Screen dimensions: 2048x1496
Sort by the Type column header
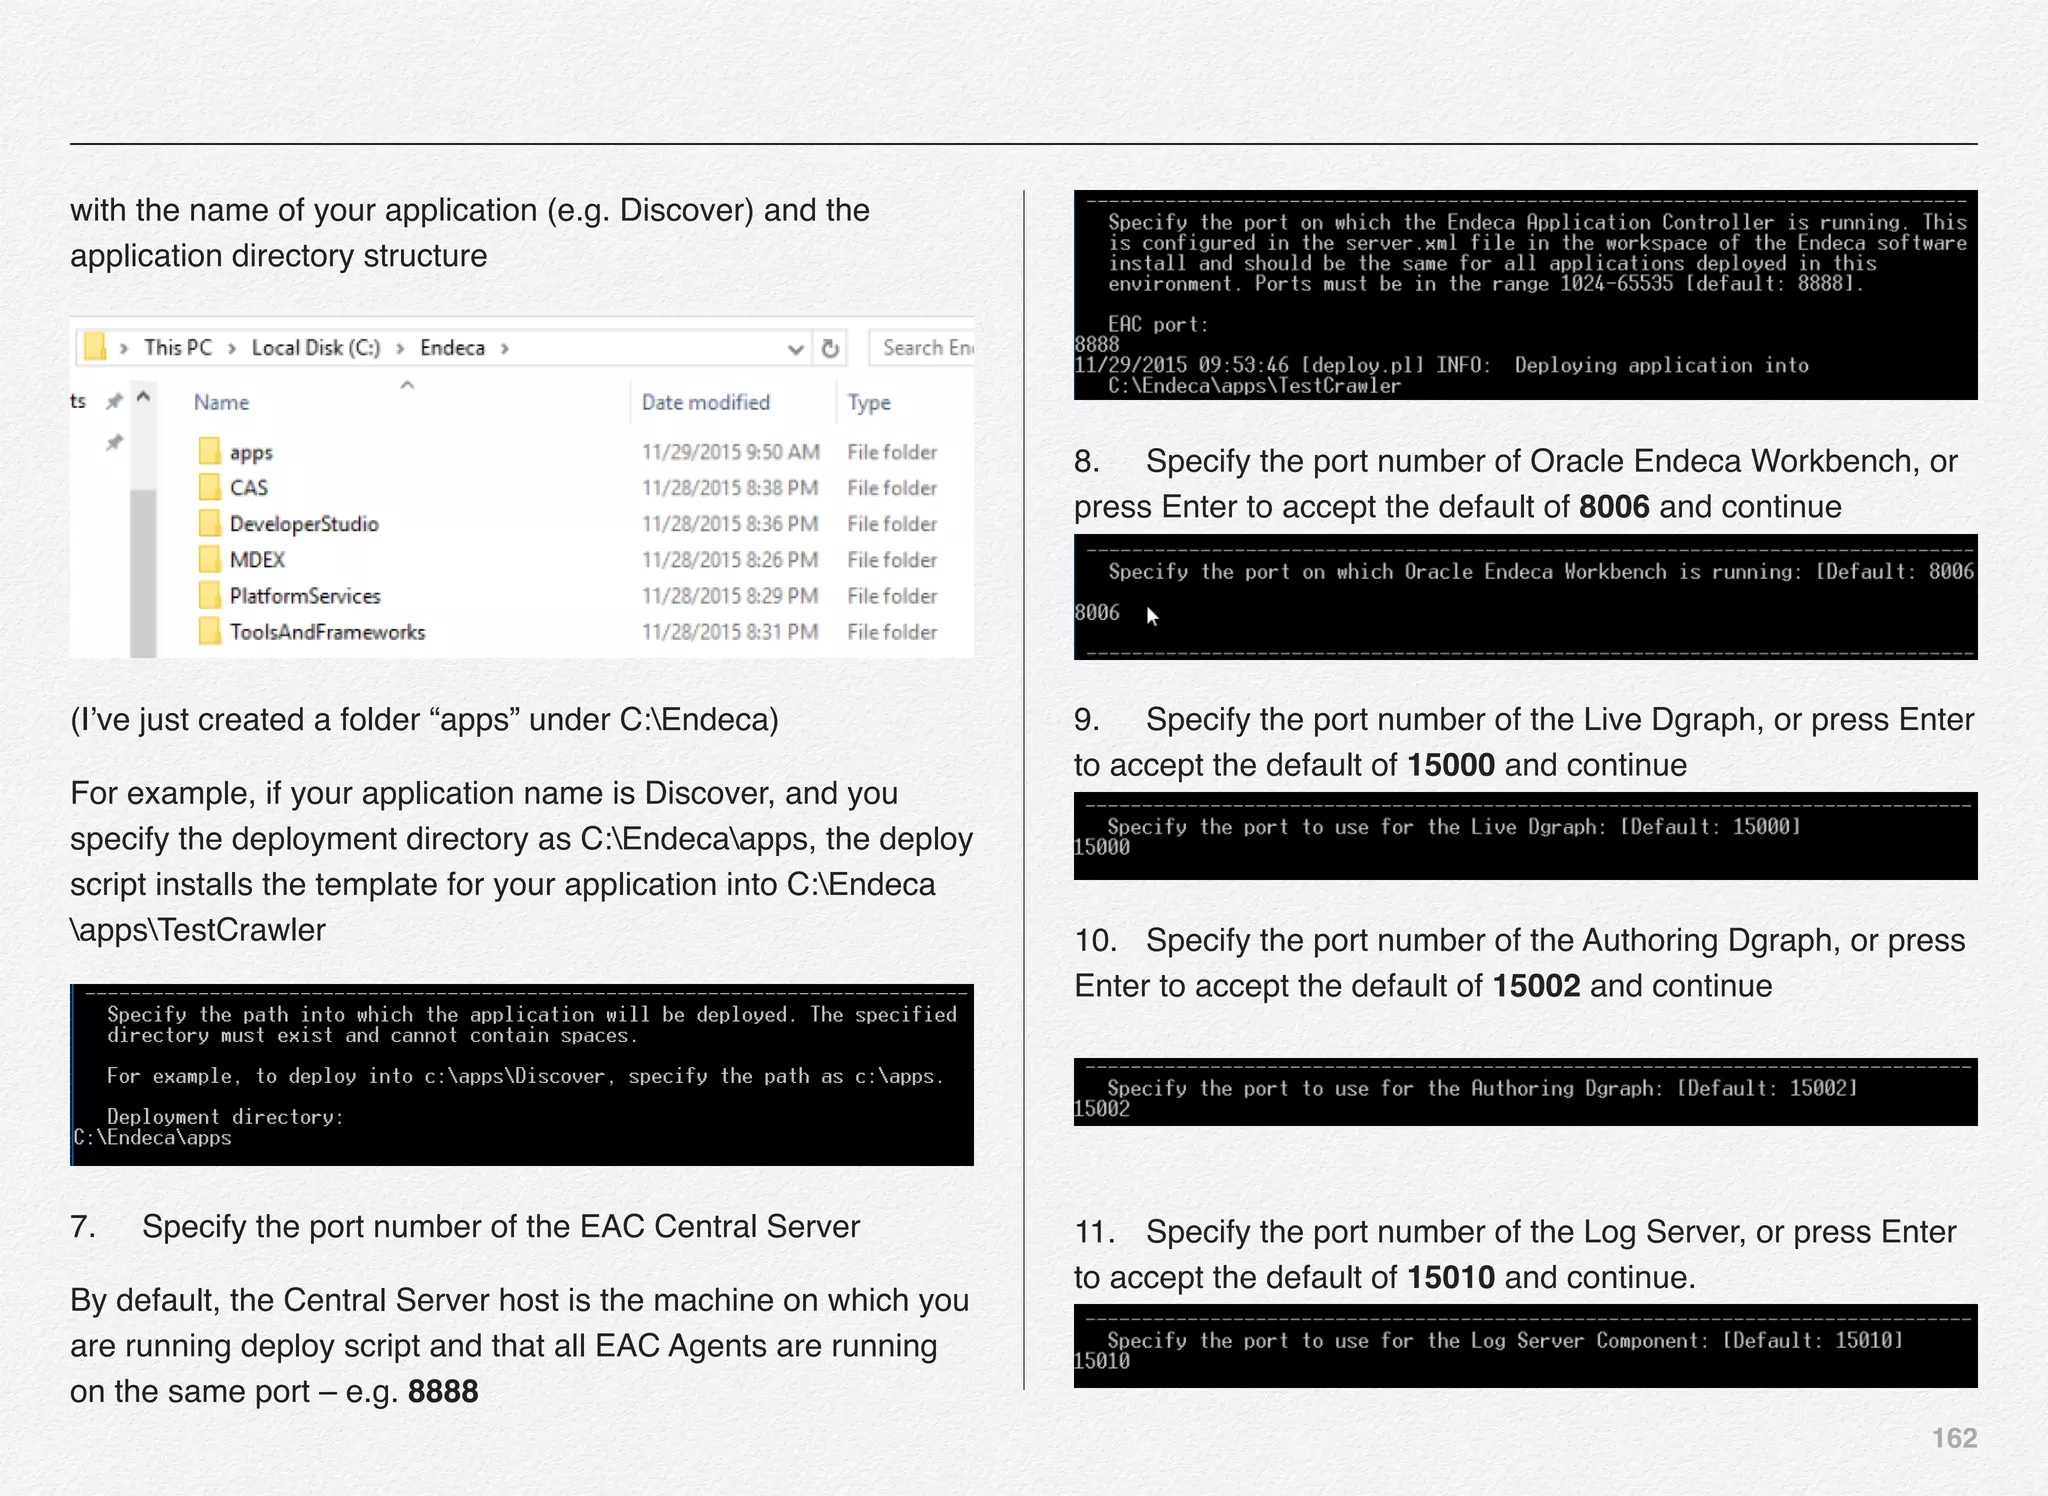click(x=869, y=402)
